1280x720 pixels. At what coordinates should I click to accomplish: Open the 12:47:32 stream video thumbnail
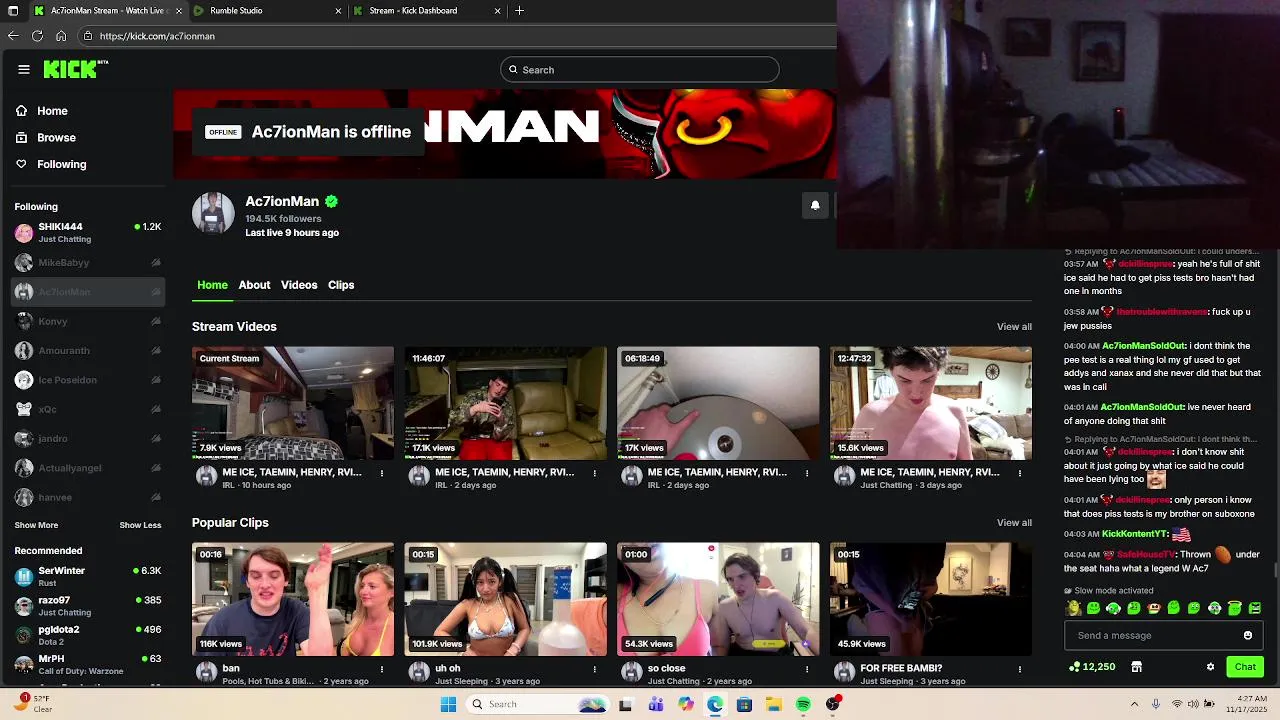pyautogui.click(x=931, y=403)
